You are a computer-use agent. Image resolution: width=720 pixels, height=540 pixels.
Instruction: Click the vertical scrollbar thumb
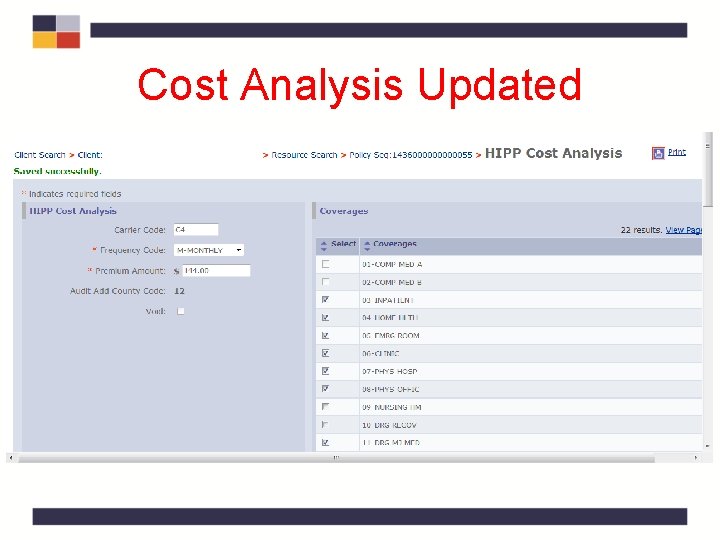[x=708, y=169]
